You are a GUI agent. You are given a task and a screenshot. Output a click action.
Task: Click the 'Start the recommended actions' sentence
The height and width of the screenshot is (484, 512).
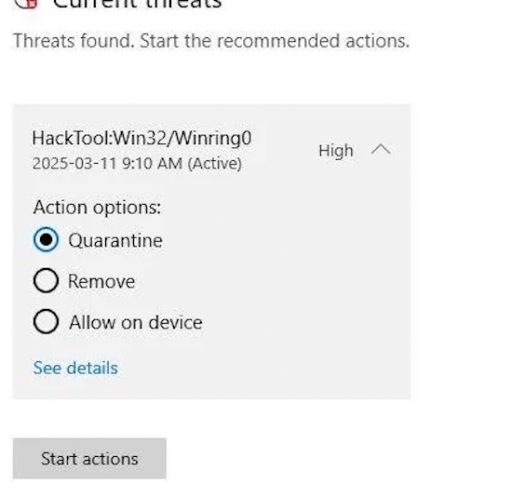[x=275, y=41]
